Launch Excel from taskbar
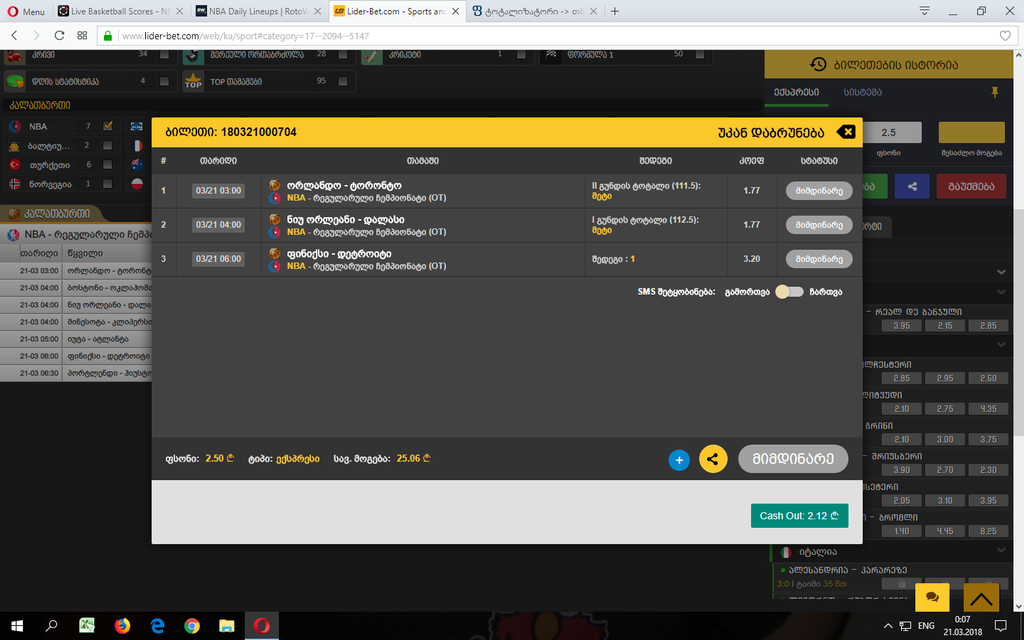The image size is (1024, 640). click(x=87, y=626)
